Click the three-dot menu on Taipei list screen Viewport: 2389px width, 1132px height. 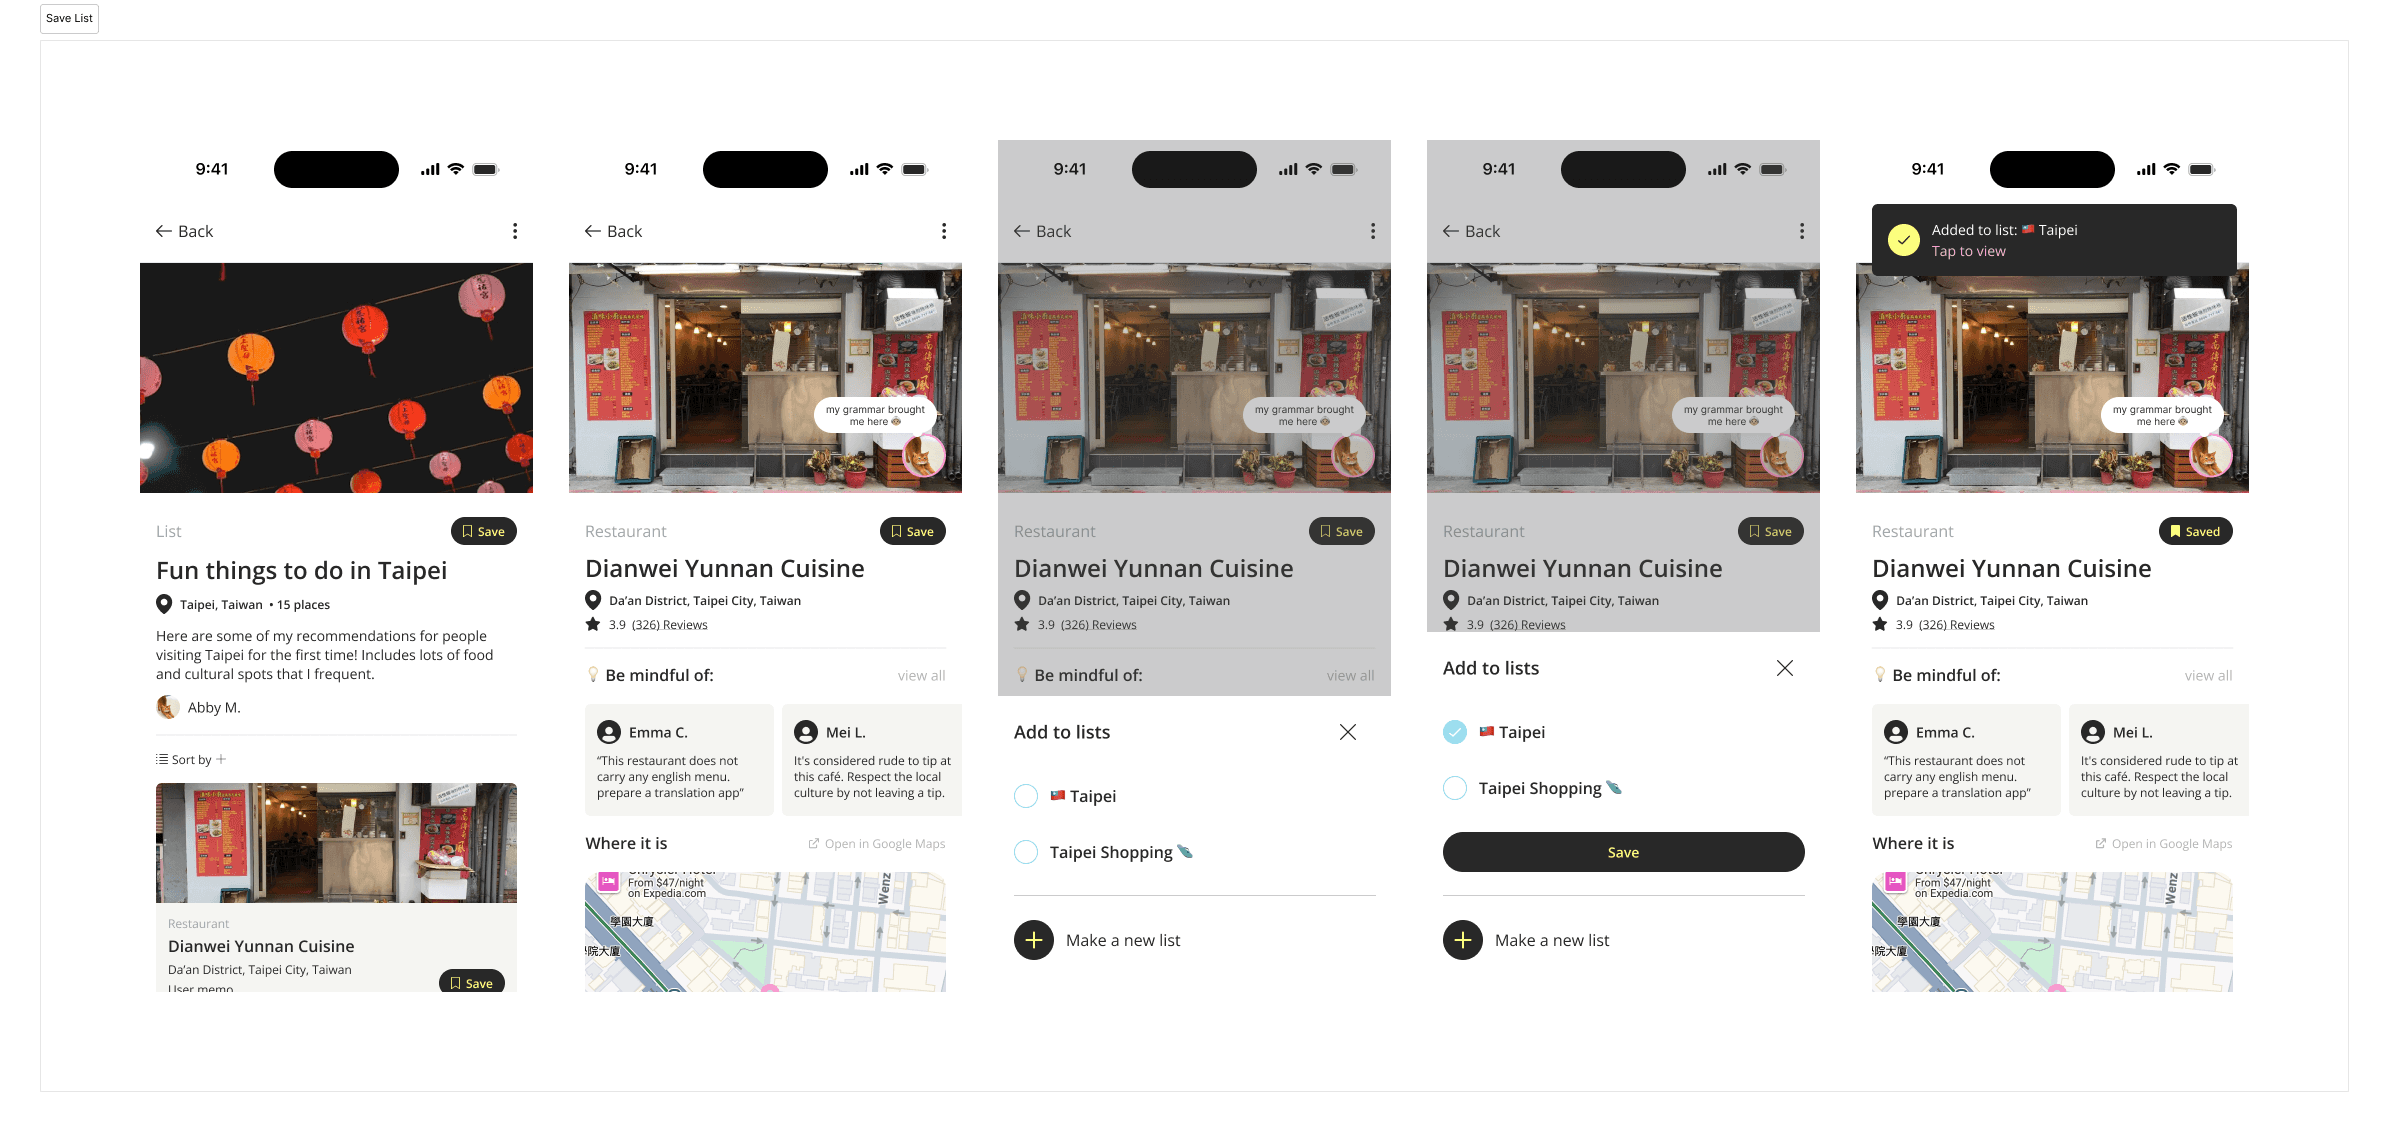point(515,231)
